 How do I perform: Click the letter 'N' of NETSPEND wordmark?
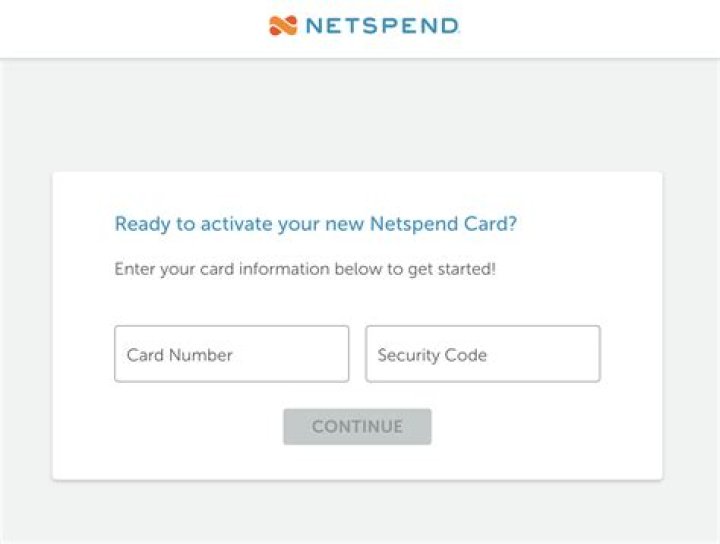coord(312,25)
